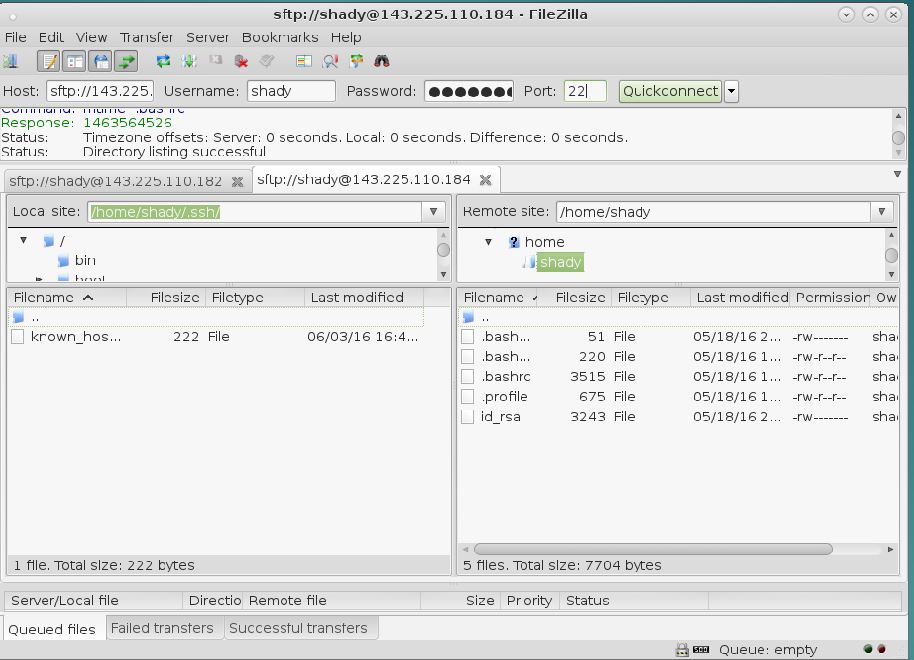Toggle transfer queue display

[x=126, y=61]
